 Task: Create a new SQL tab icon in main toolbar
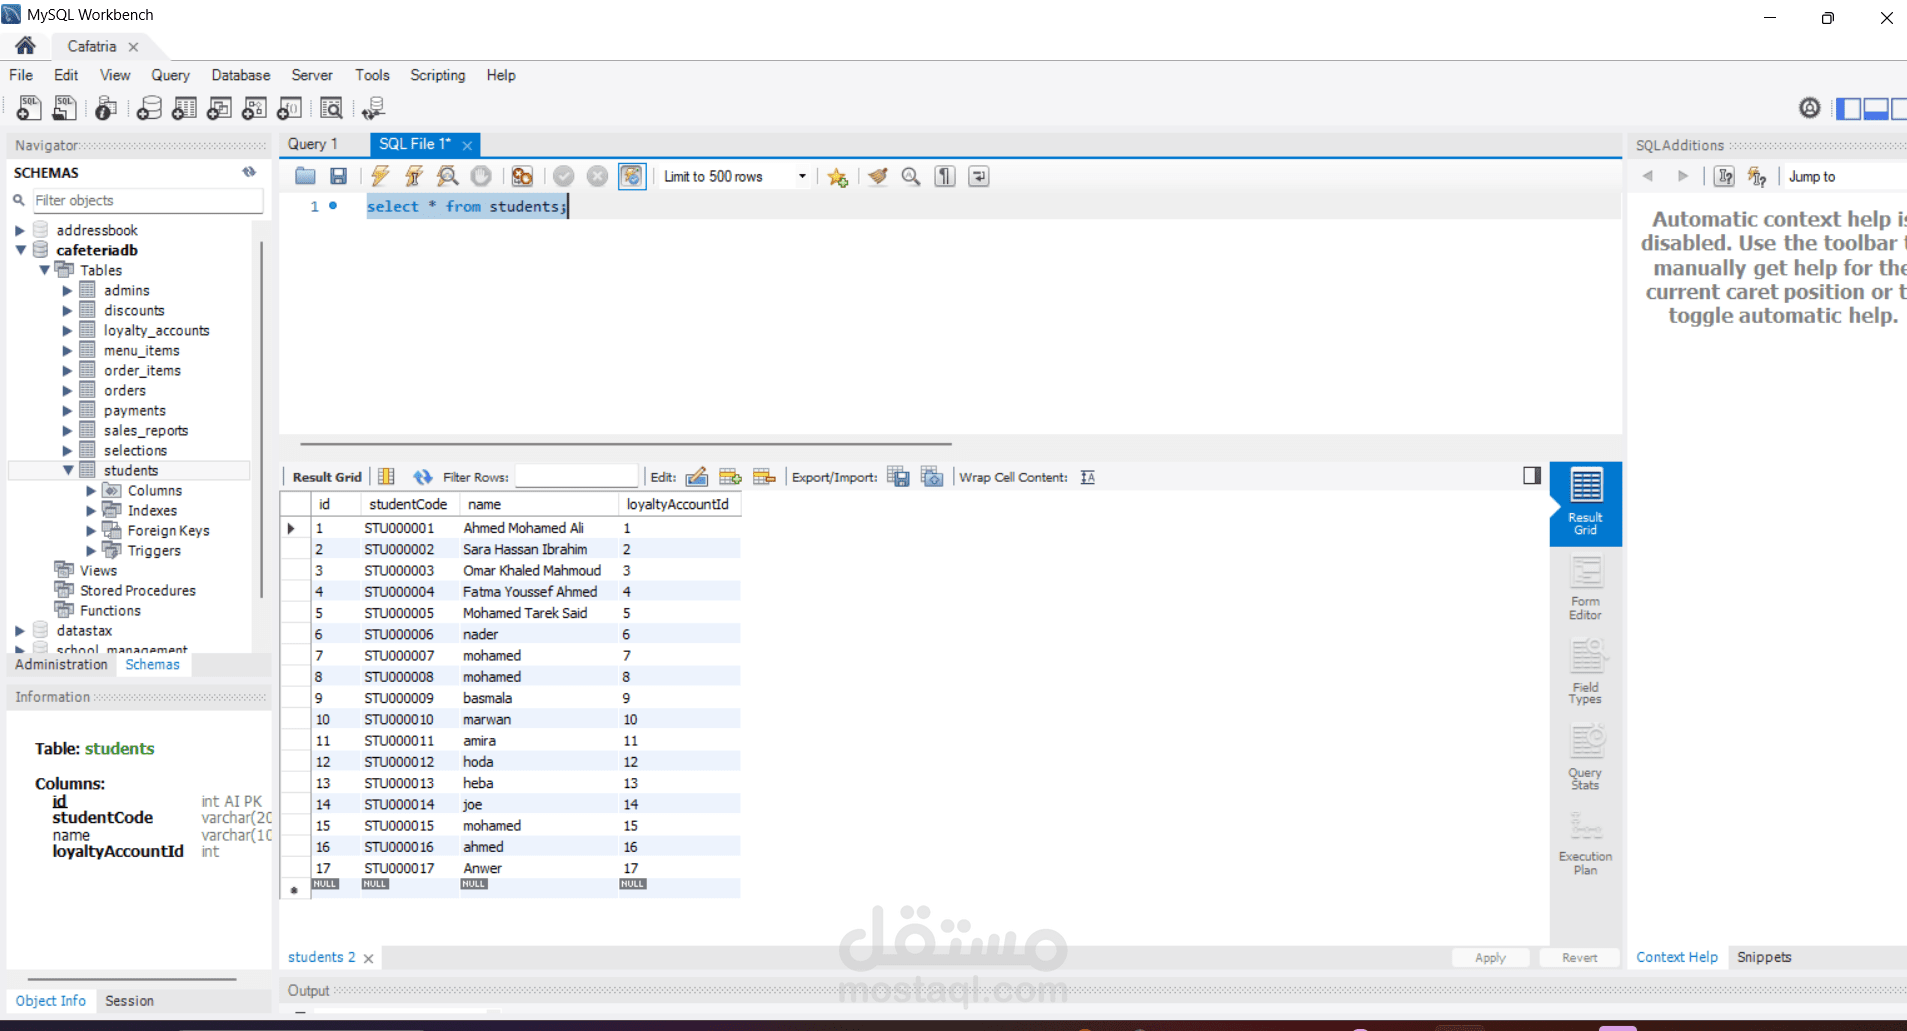pyautogui.click(x=29, y=108)
